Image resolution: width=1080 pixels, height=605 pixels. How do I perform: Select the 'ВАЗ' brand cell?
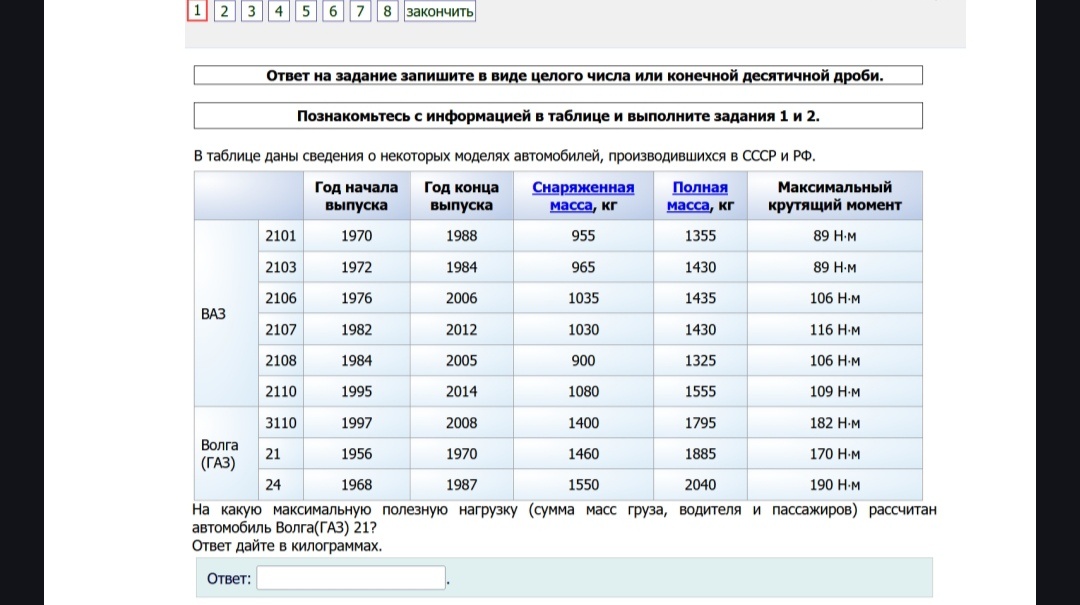click(x=227, y=314)
